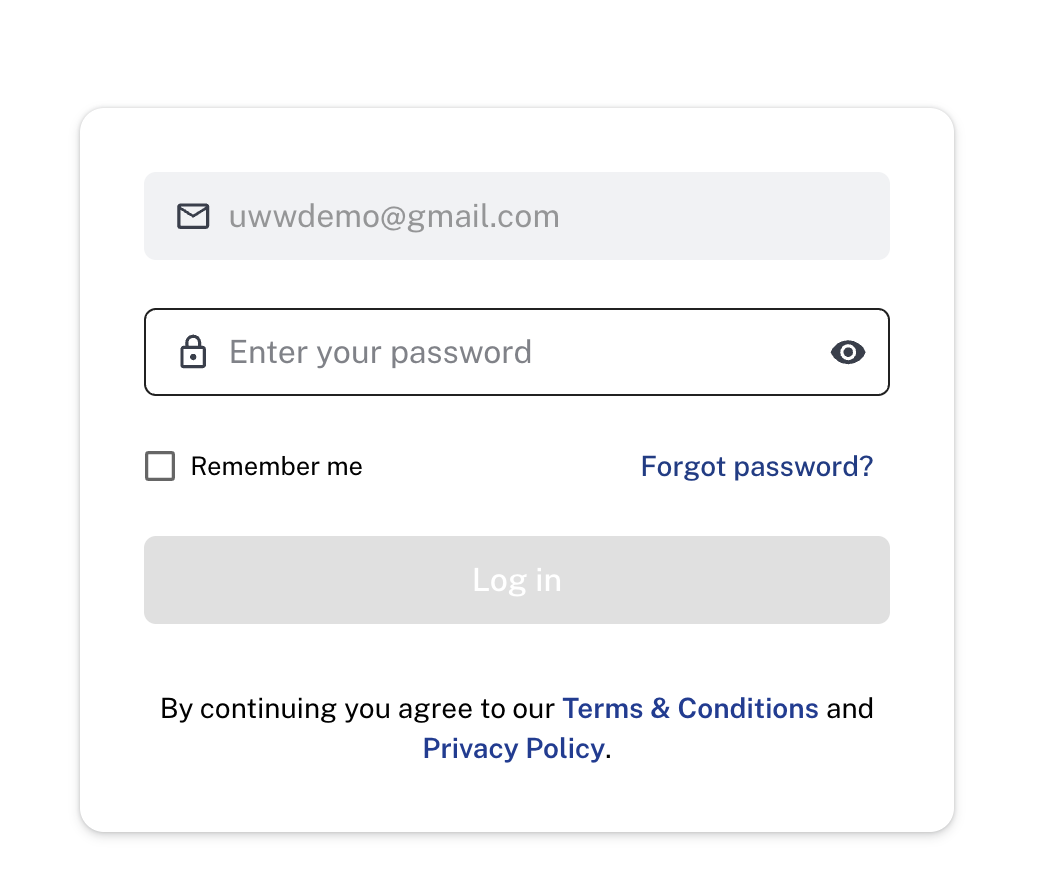
Task: Open the Terms & Conditions link
Action: 690,709
